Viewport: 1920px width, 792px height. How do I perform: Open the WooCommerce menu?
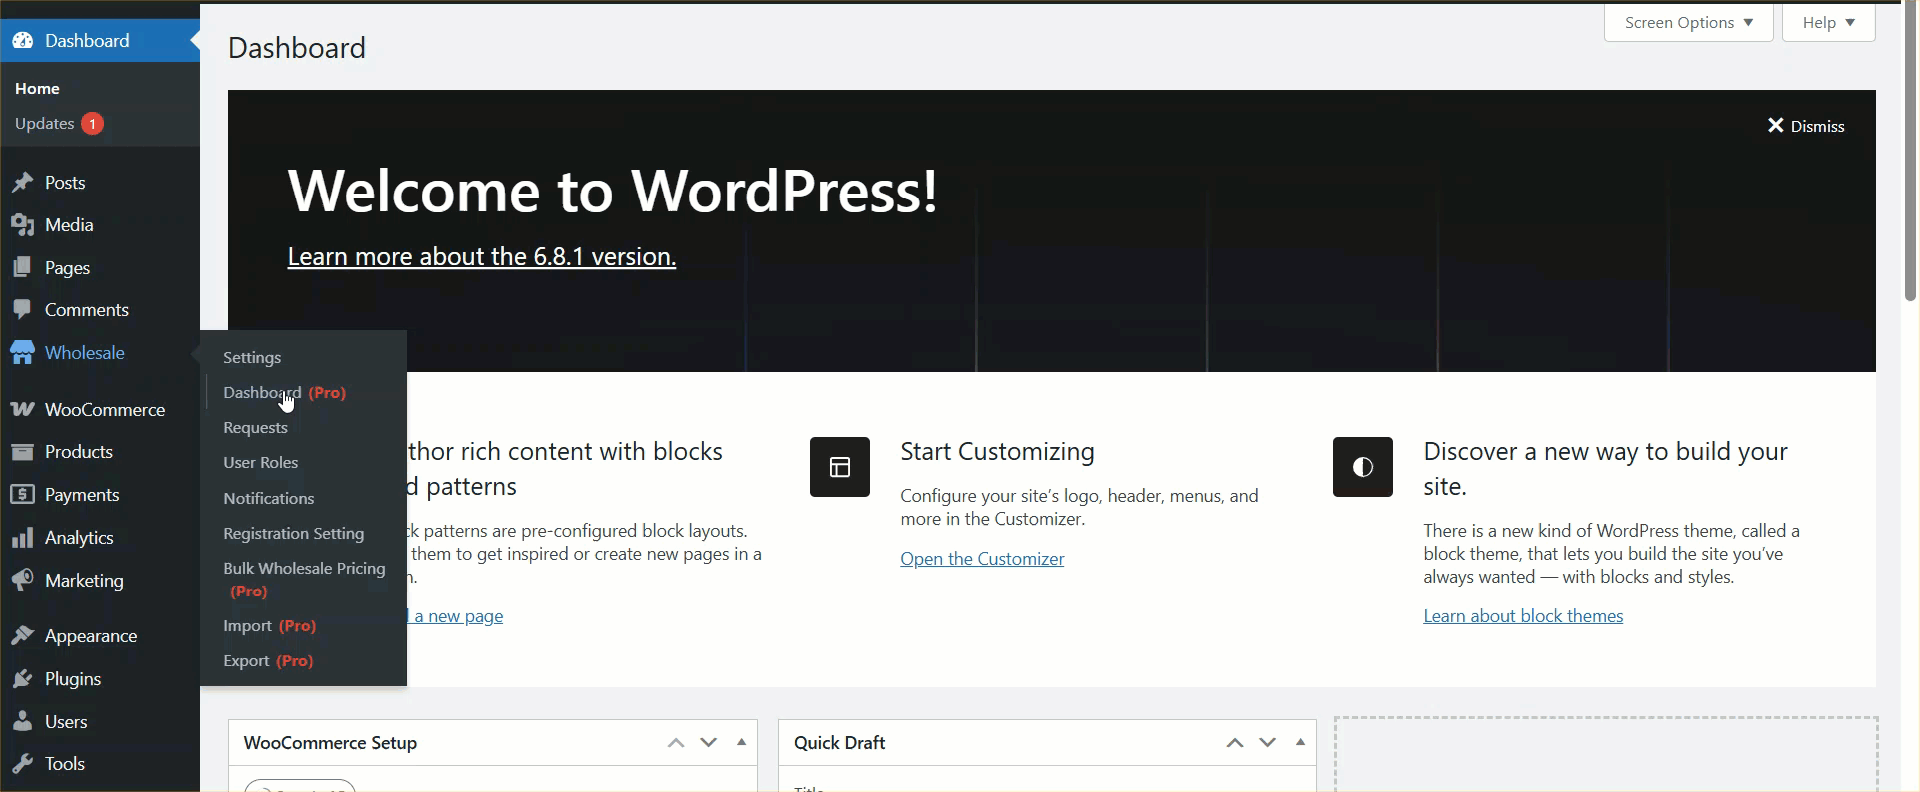tap(105, 410)
